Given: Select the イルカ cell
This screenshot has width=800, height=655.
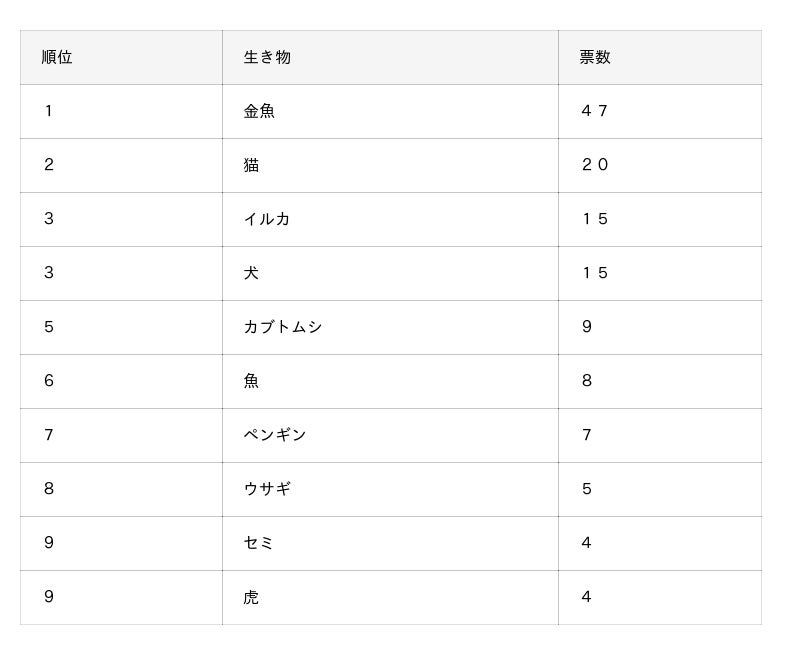Looking at the screenshot, I should pyautogui.click(x=267, y=219).
